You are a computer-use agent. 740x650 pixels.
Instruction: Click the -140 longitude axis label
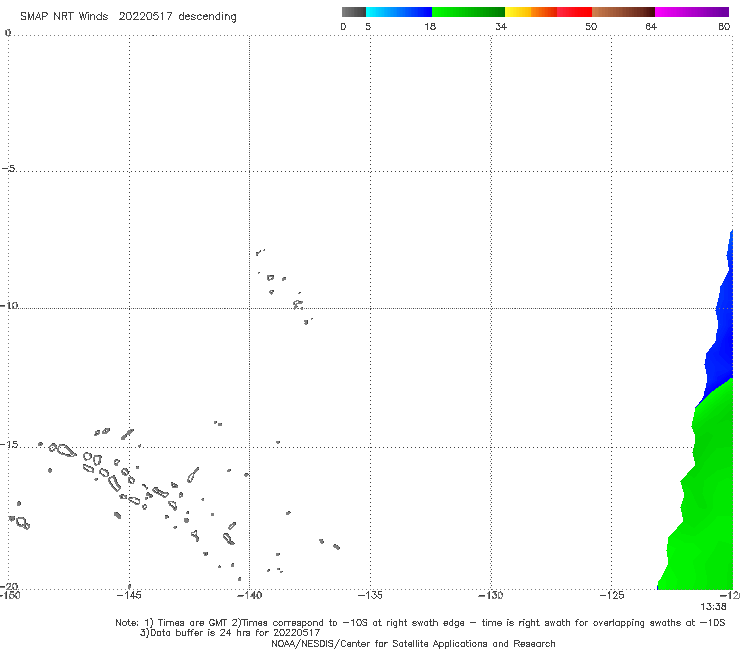(x=249, y=595)
